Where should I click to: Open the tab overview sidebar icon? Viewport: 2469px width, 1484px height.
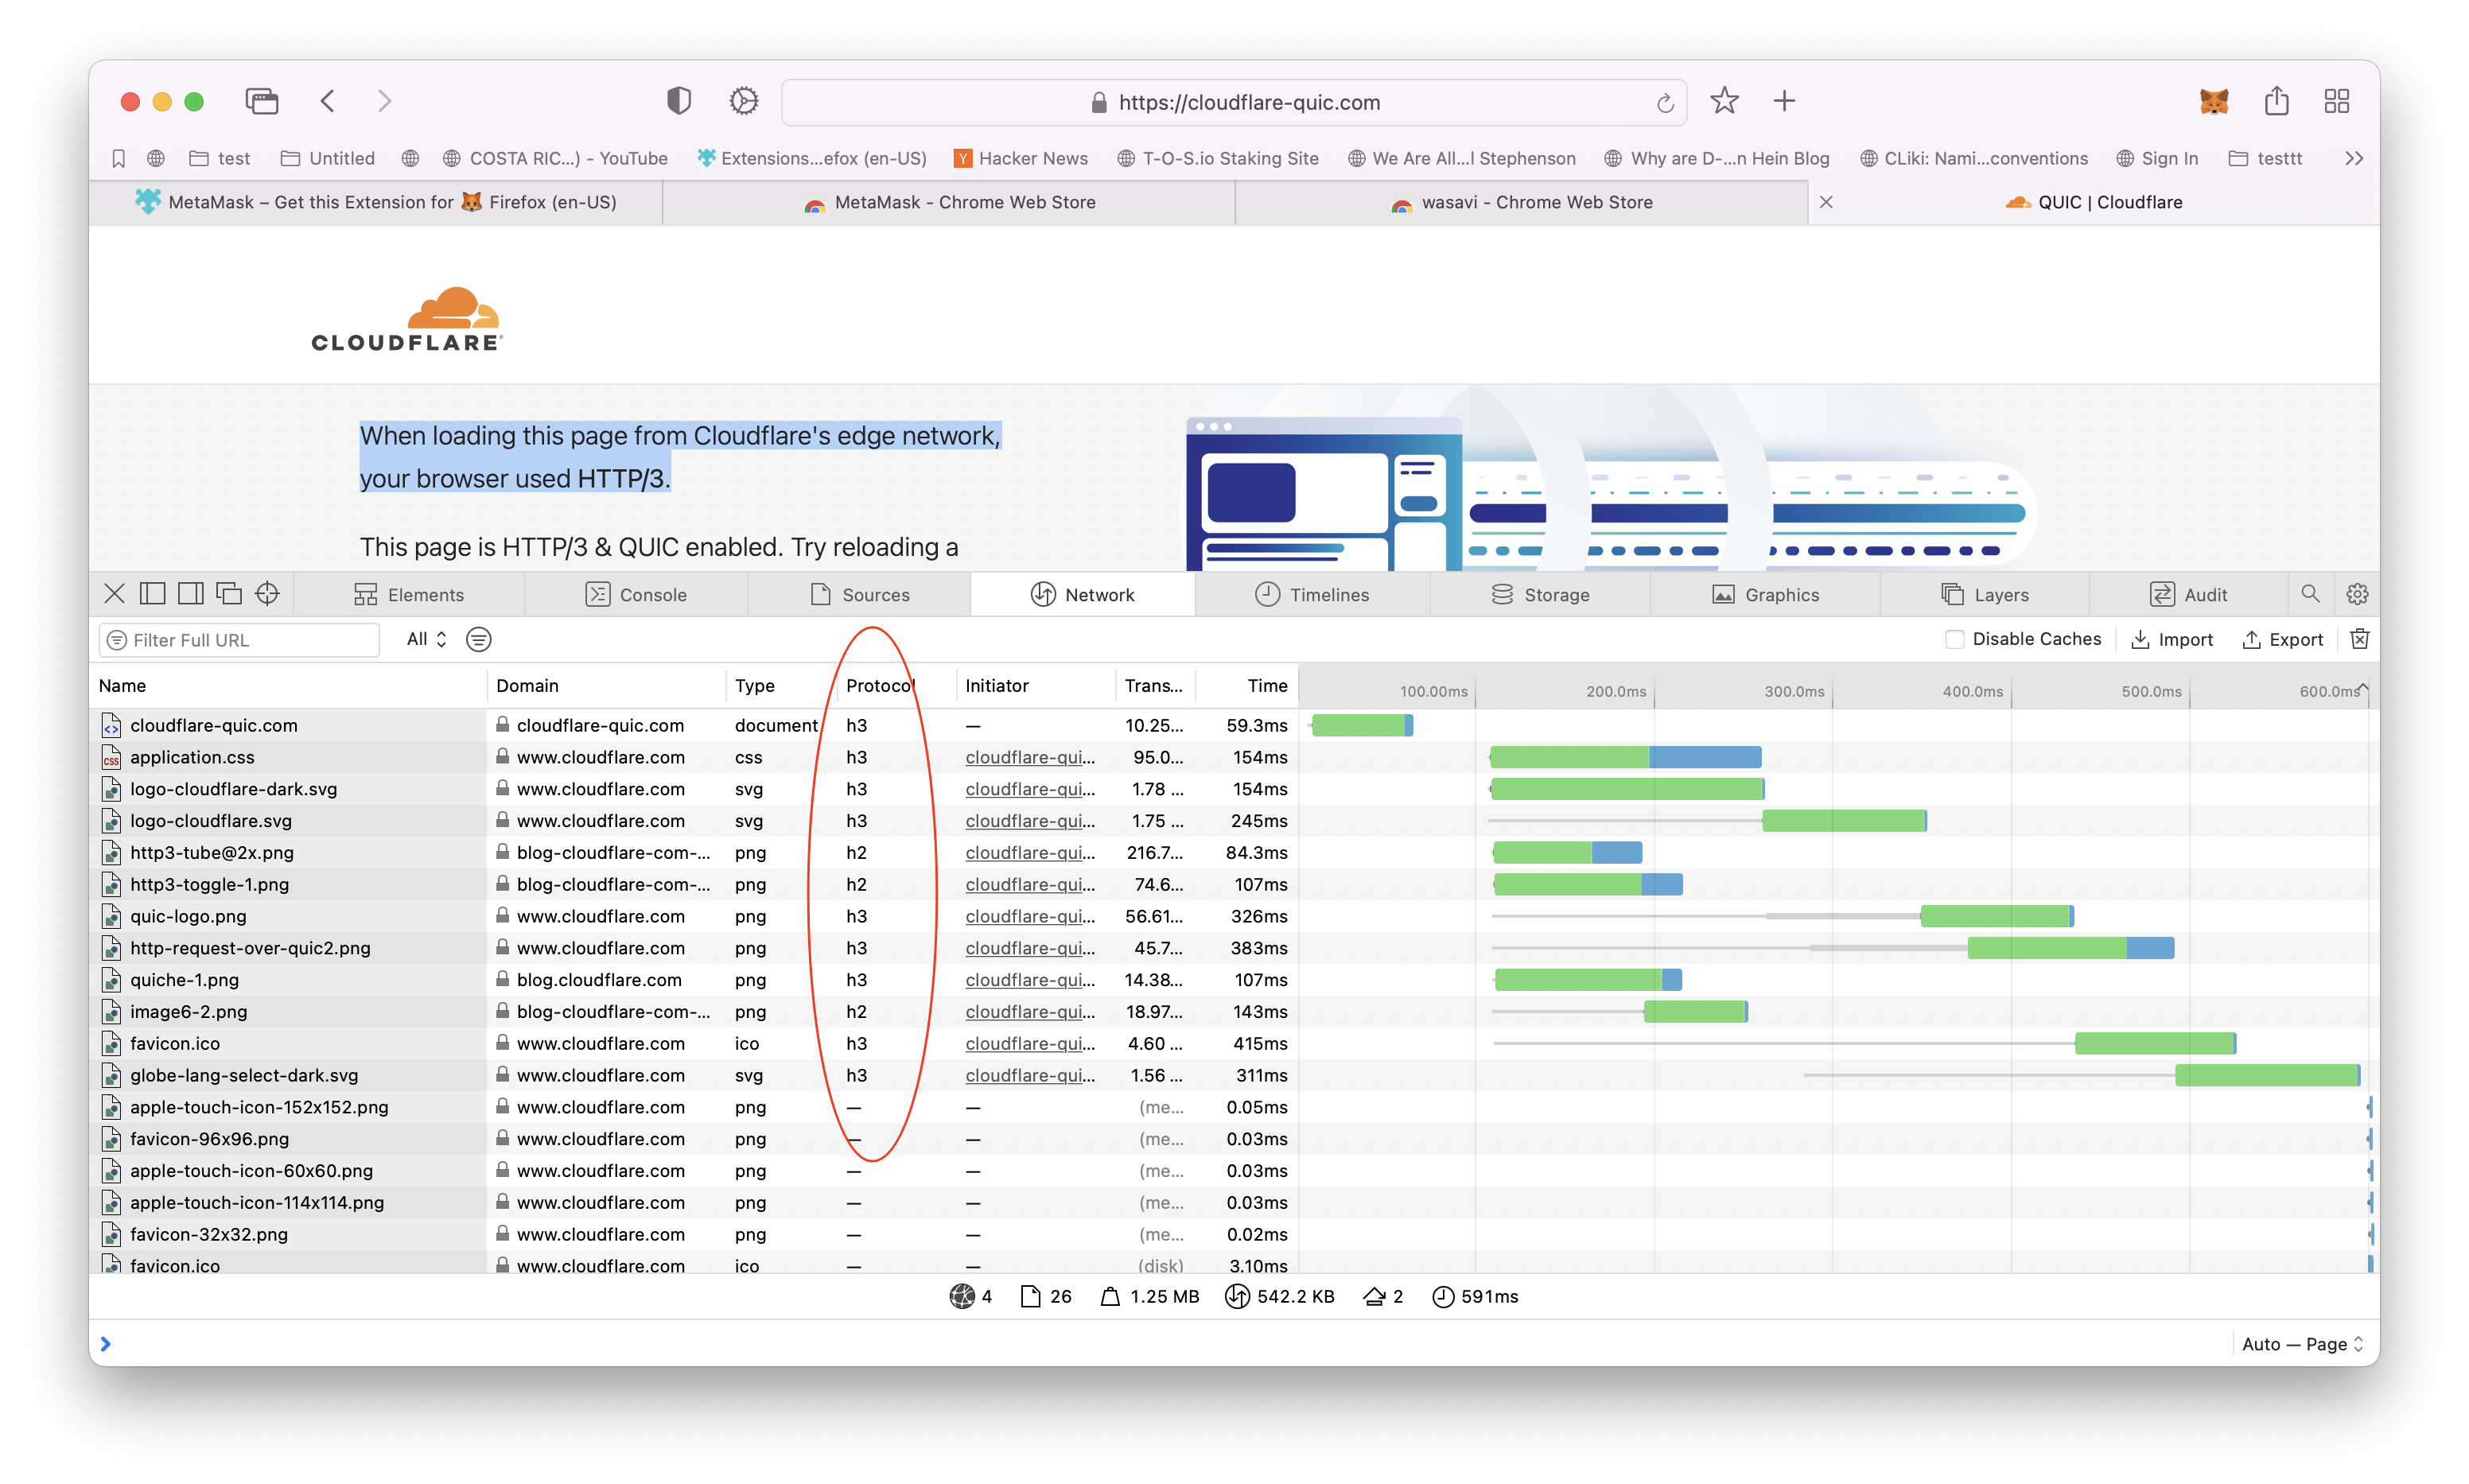pos(261,101)
